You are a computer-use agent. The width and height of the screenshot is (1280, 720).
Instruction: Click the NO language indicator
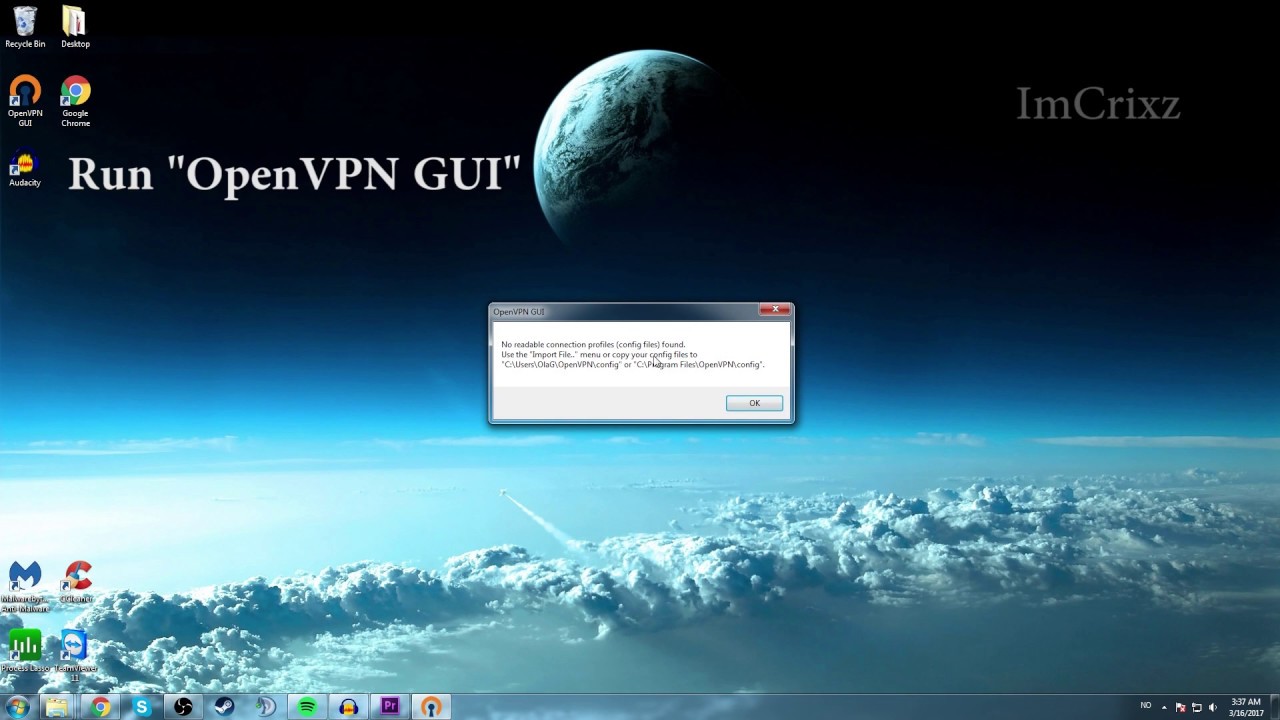coord(1146,706)
